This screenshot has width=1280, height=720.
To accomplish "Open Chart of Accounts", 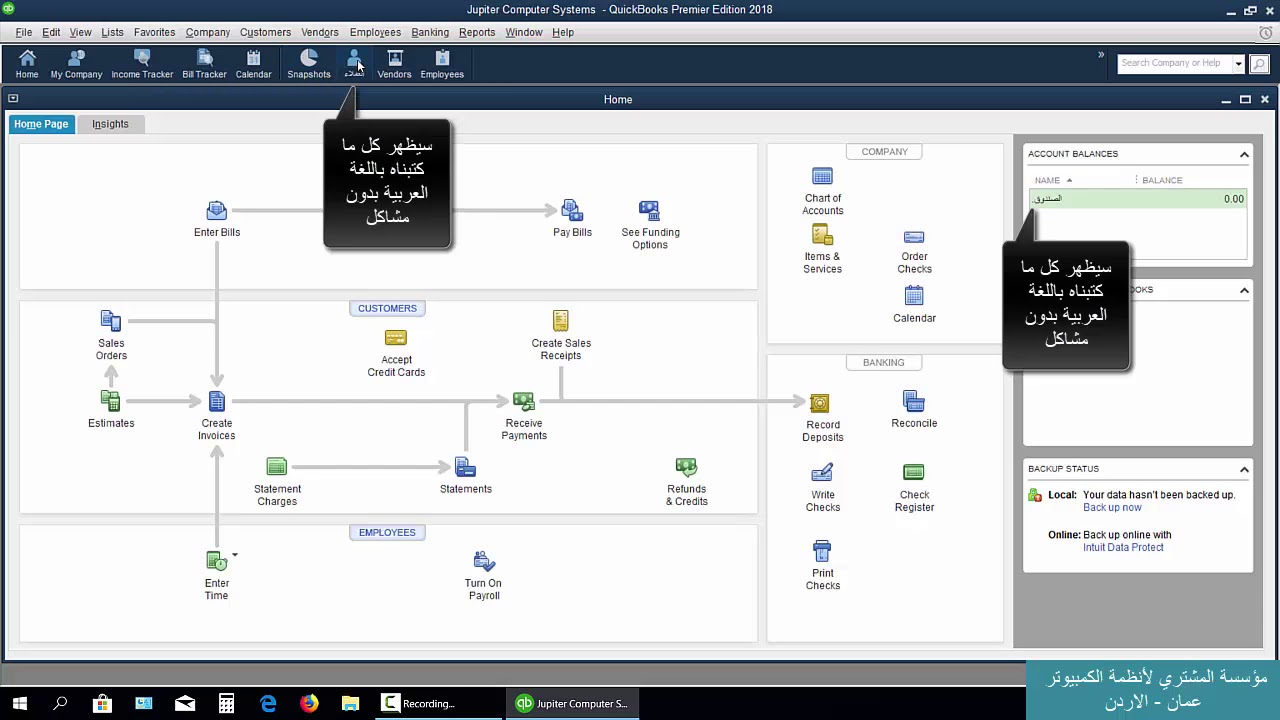I will pos(823,191).
